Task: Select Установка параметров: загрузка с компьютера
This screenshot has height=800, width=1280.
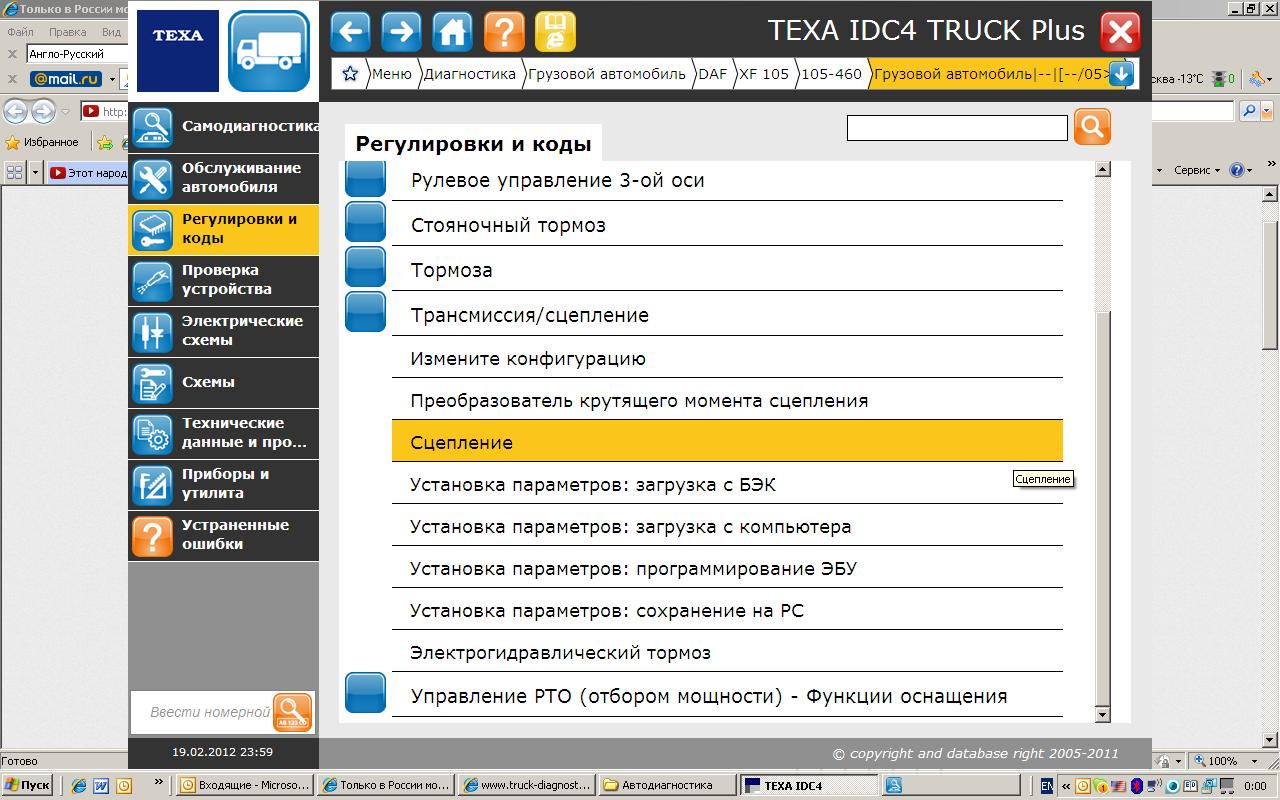Action: coord(727,526)
